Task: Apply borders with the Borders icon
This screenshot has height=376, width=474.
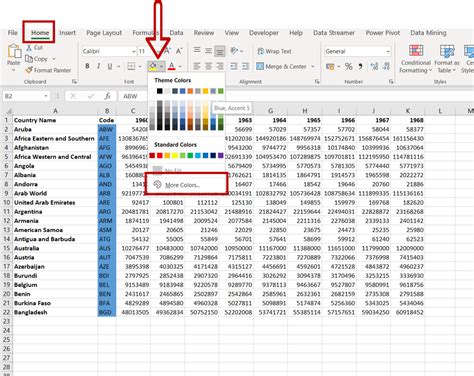Action: point(131,66)
